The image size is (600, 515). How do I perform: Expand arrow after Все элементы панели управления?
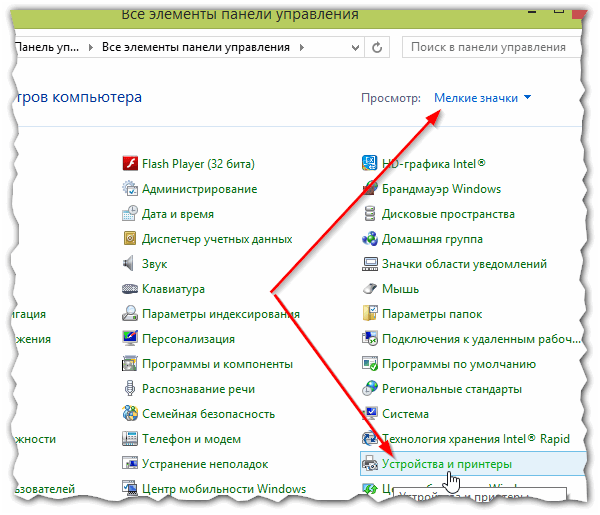point(302,47)
